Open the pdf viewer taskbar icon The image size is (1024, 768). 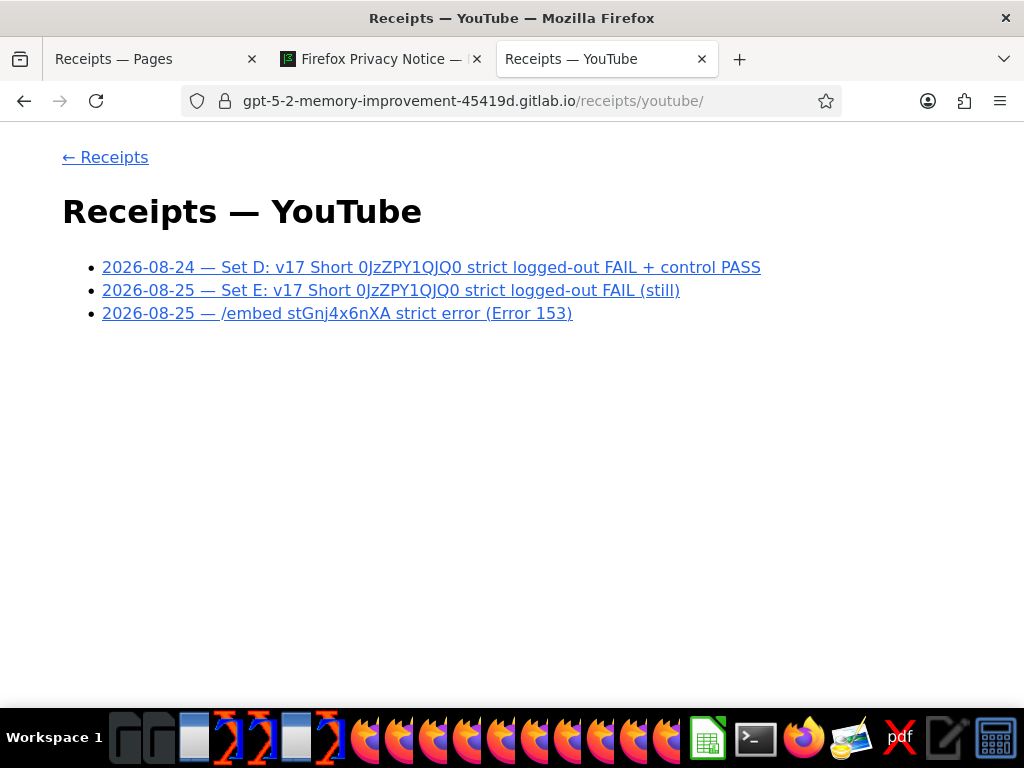(899, 739)
